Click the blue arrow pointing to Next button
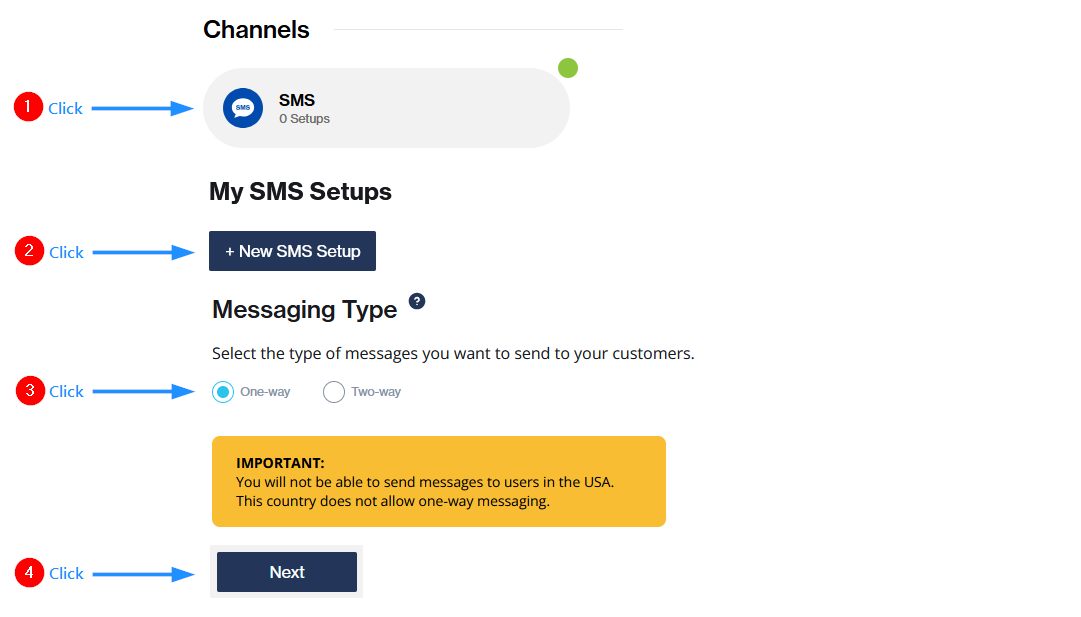The height and width of the screenshot is (617, 1081). click(x=143, y=574)
